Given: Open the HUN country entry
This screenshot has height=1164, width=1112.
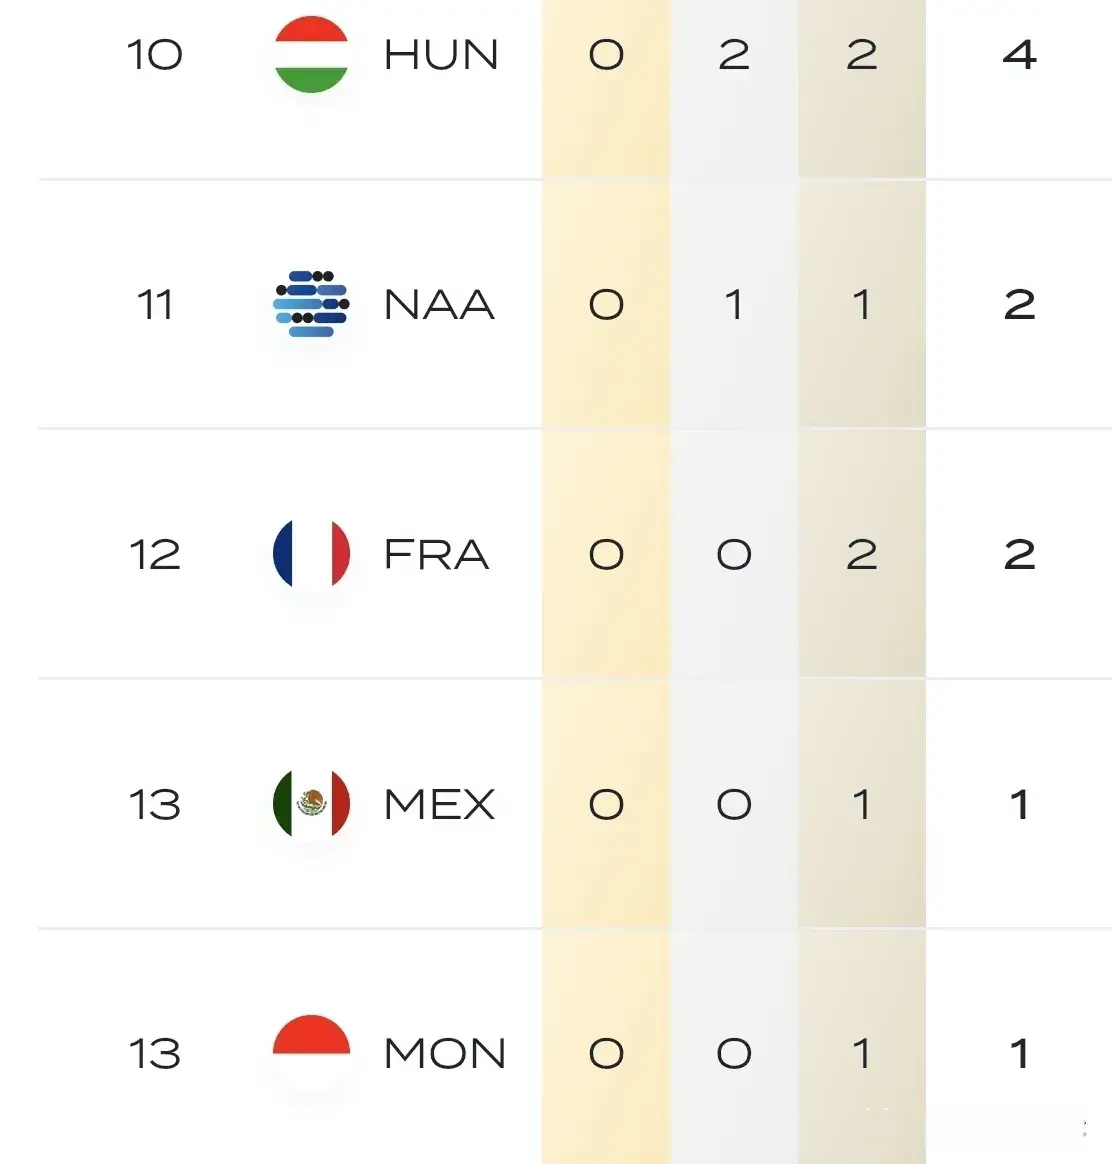Looking at the screenshot, I should [x=441, y=55].
